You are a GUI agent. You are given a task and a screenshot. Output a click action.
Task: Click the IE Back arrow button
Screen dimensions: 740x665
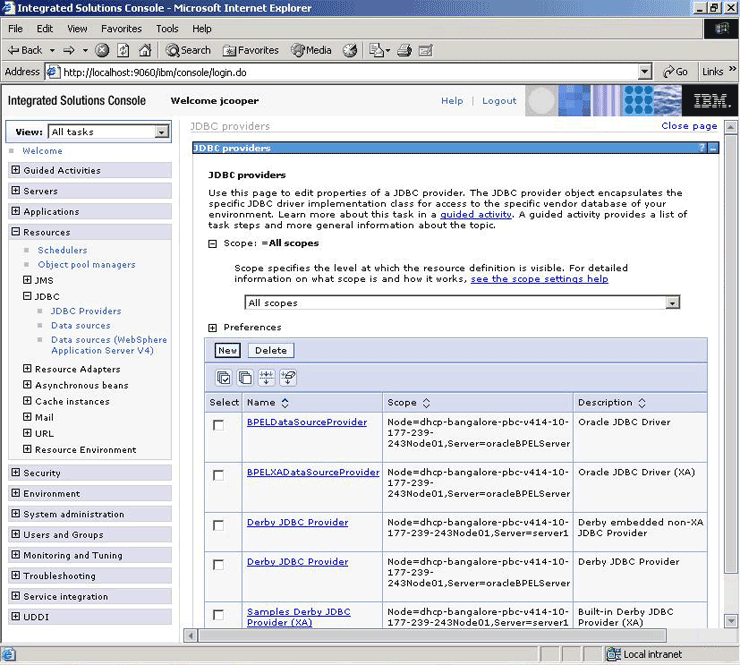pyautogui.click(x=25, y=50)
